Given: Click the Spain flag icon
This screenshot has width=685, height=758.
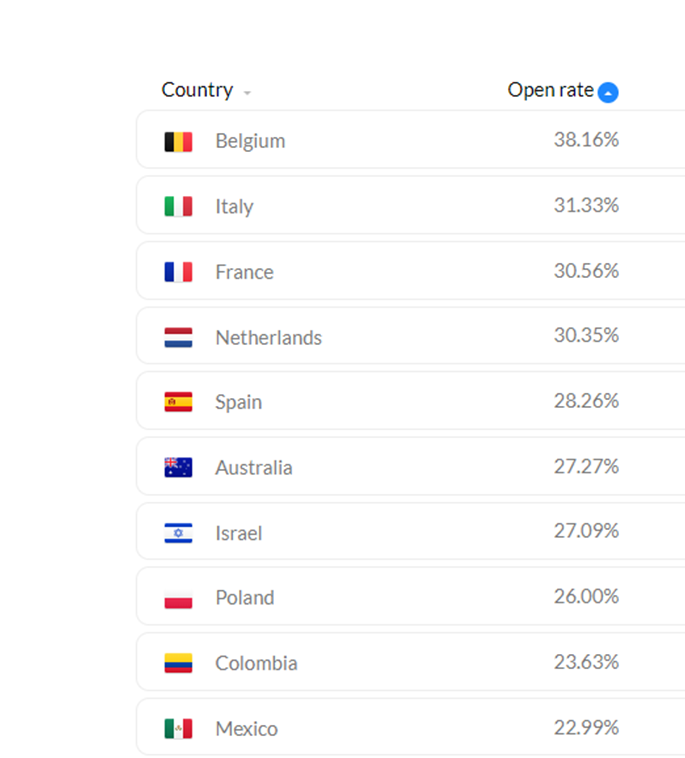Looking at the screenshot, I should [178, 402].
